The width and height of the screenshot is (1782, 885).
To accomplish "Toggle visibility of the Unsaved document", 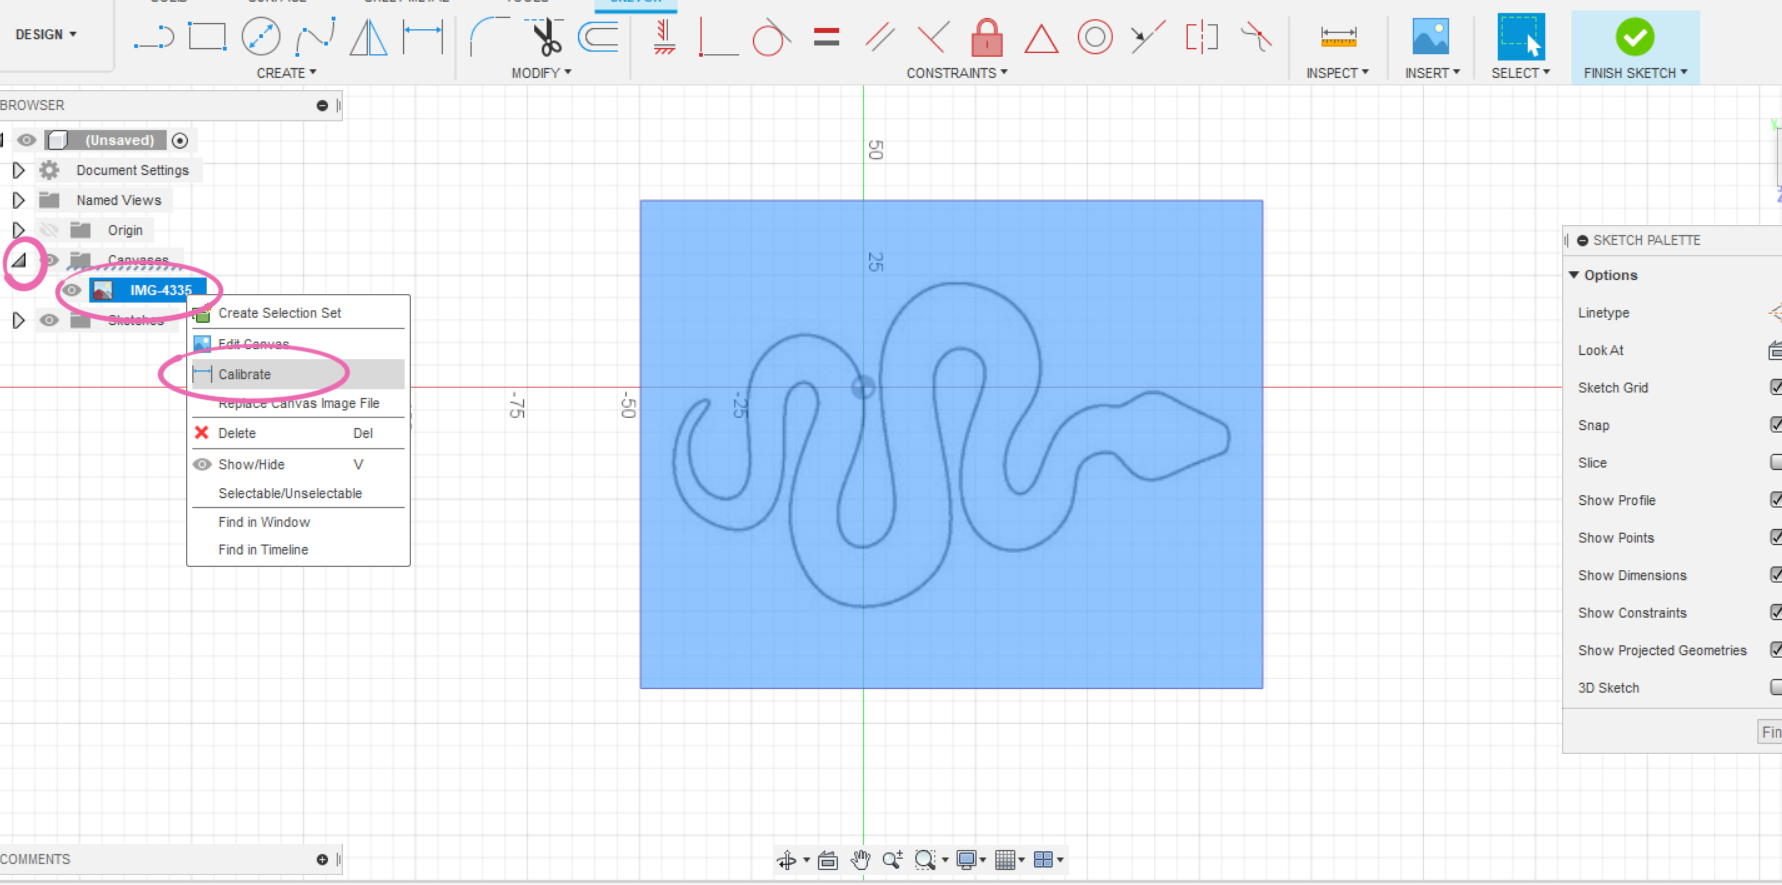I will pyautogui.click(x=27, y=140).
